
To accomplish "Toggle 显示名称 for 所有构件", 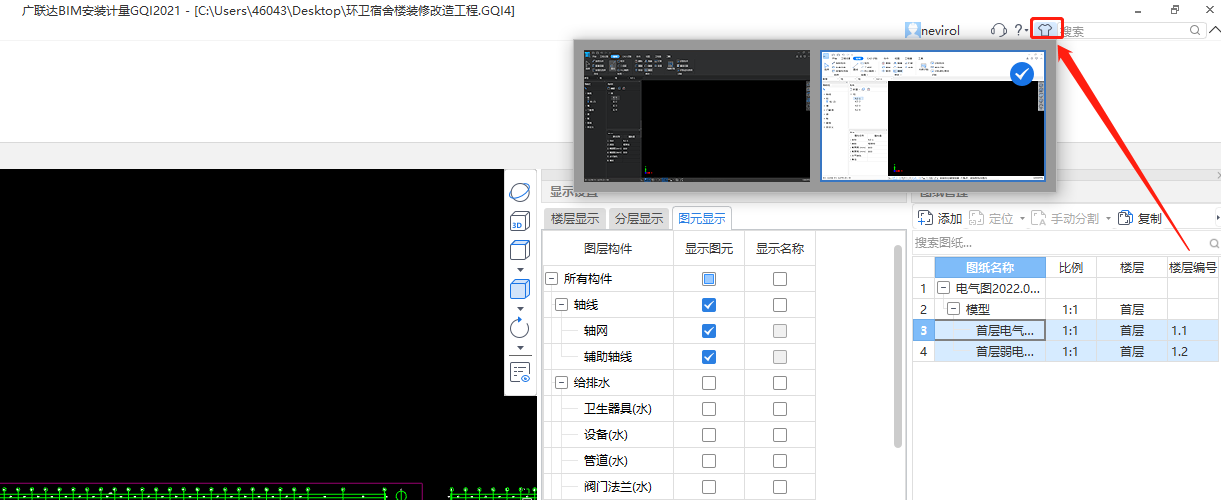I will coord(780,278).
